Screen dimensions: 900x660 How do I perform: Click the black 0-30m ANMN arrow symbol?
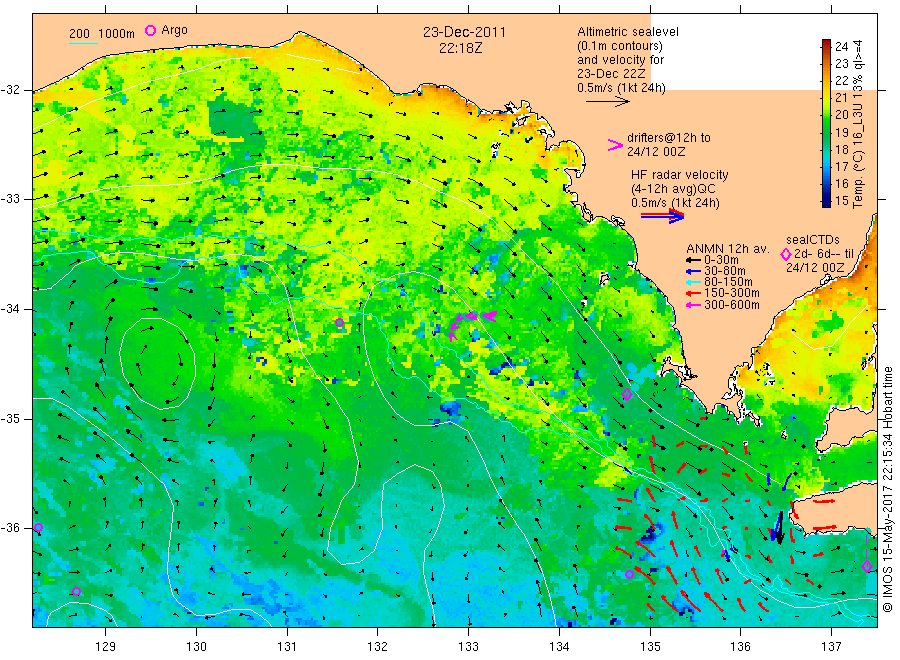coord(693,260)
